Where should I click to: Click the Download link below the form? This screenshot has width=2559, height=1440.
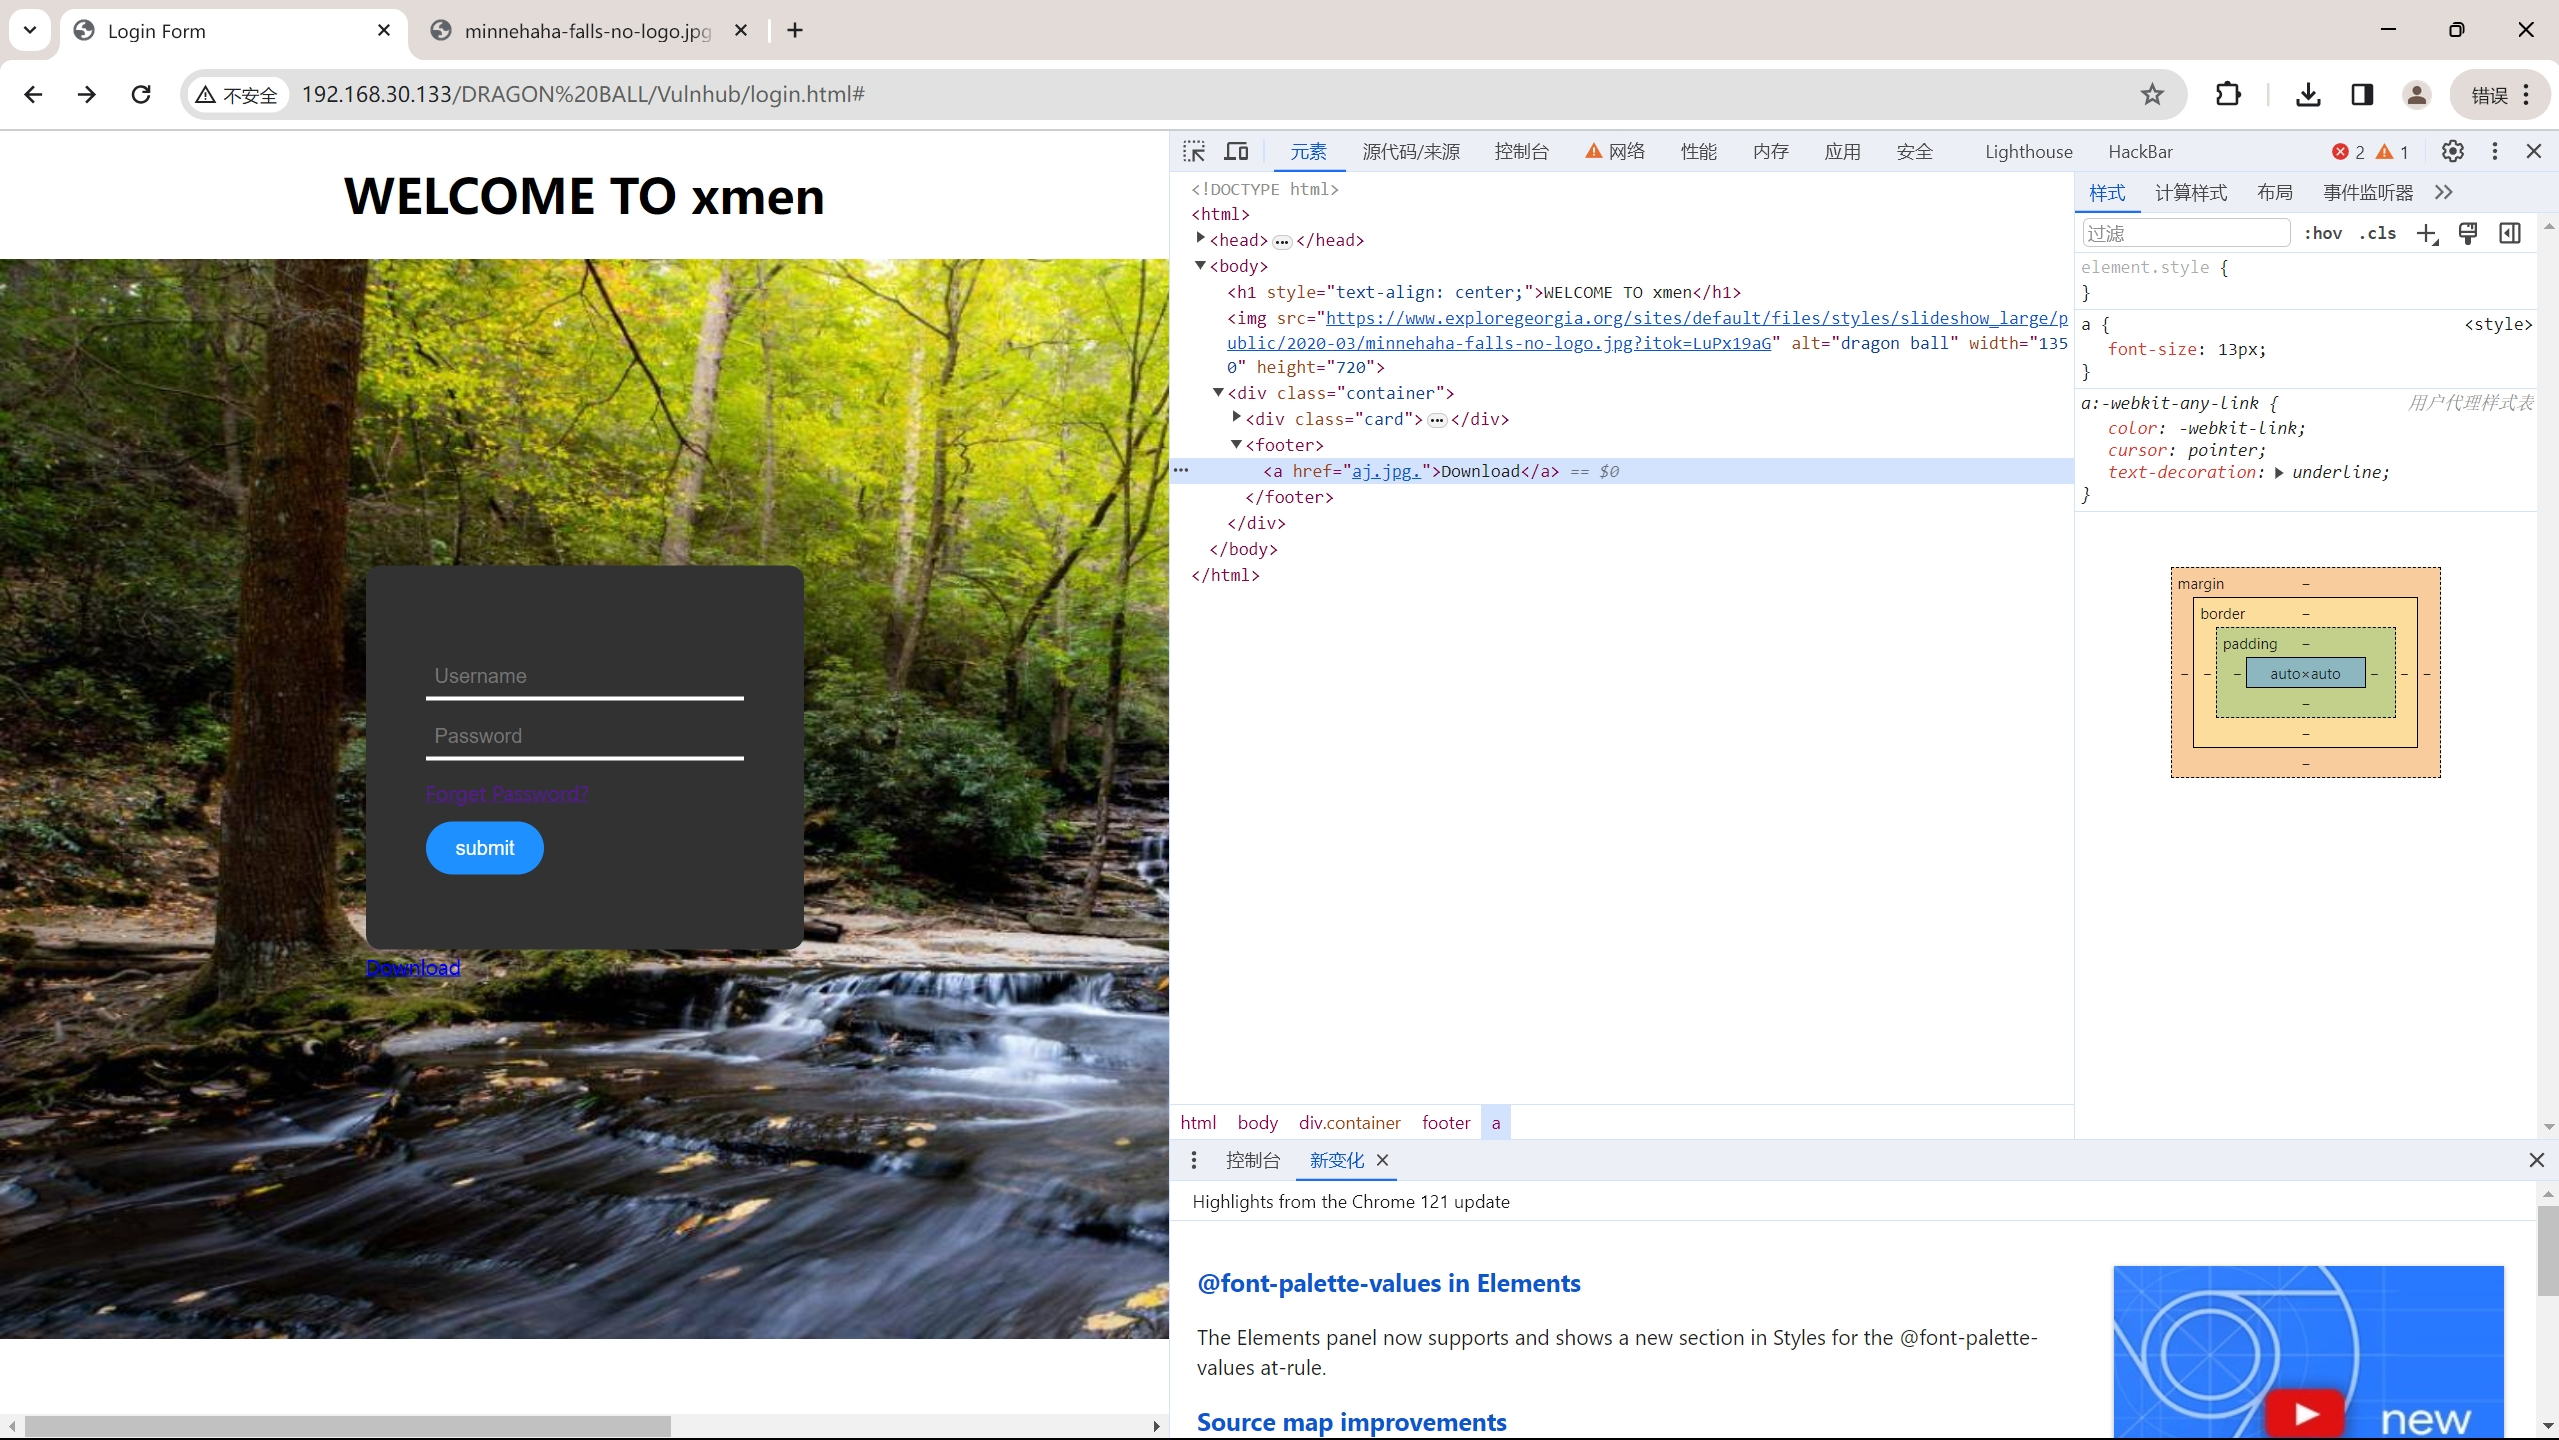pos(413,968)
